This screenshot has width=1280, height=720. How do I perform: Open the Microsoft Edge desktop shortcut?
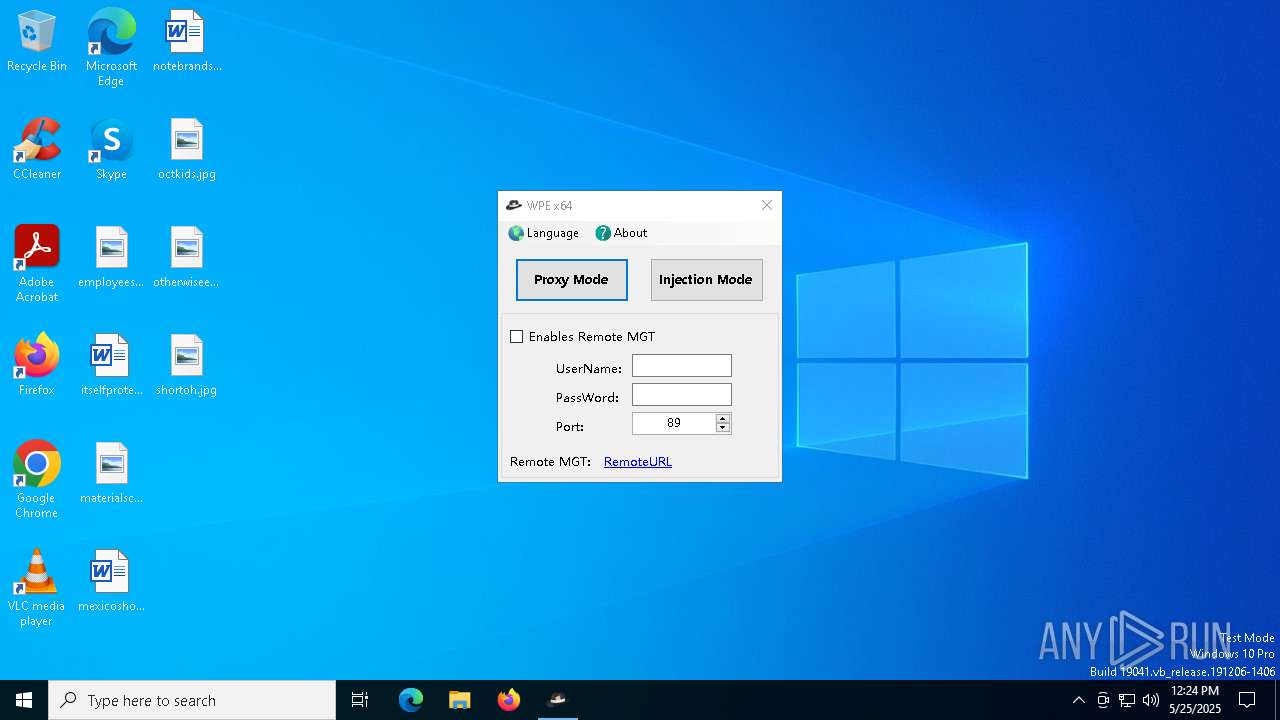point(111,47)
